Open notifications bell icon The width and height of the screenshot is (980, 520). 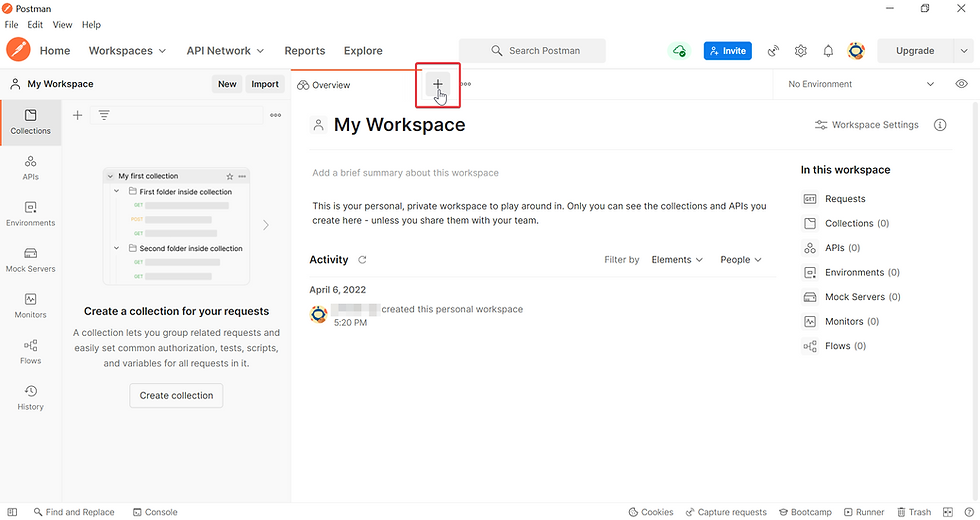click(x=828, y=51)
